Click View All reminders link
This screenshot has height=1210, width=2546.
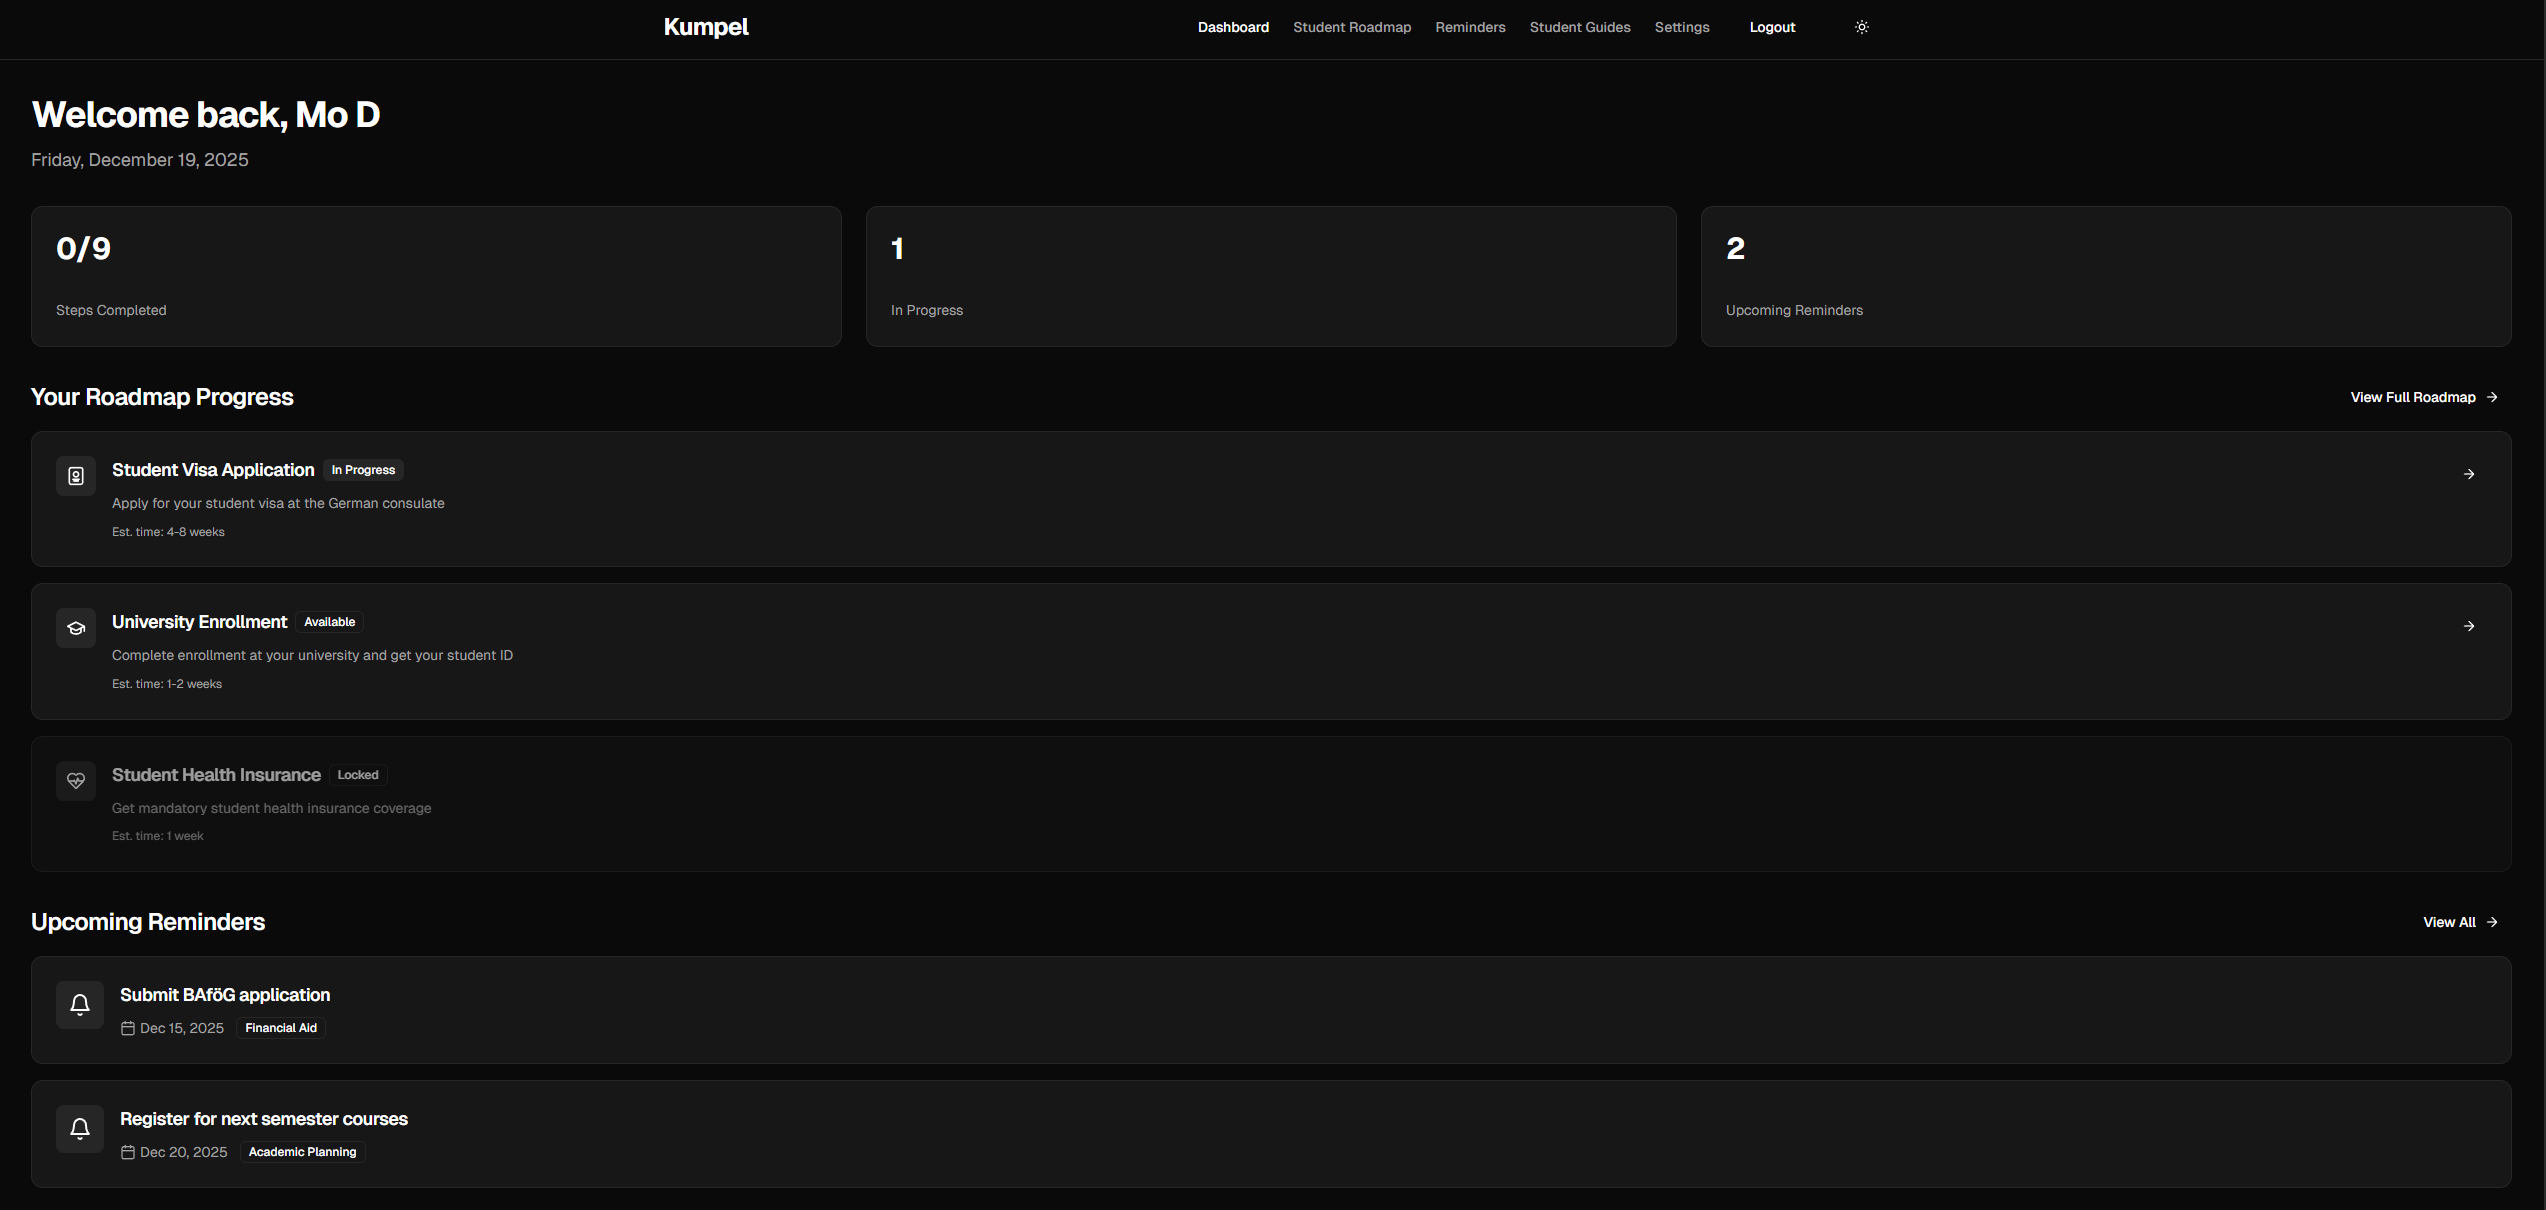point(2460,922)
